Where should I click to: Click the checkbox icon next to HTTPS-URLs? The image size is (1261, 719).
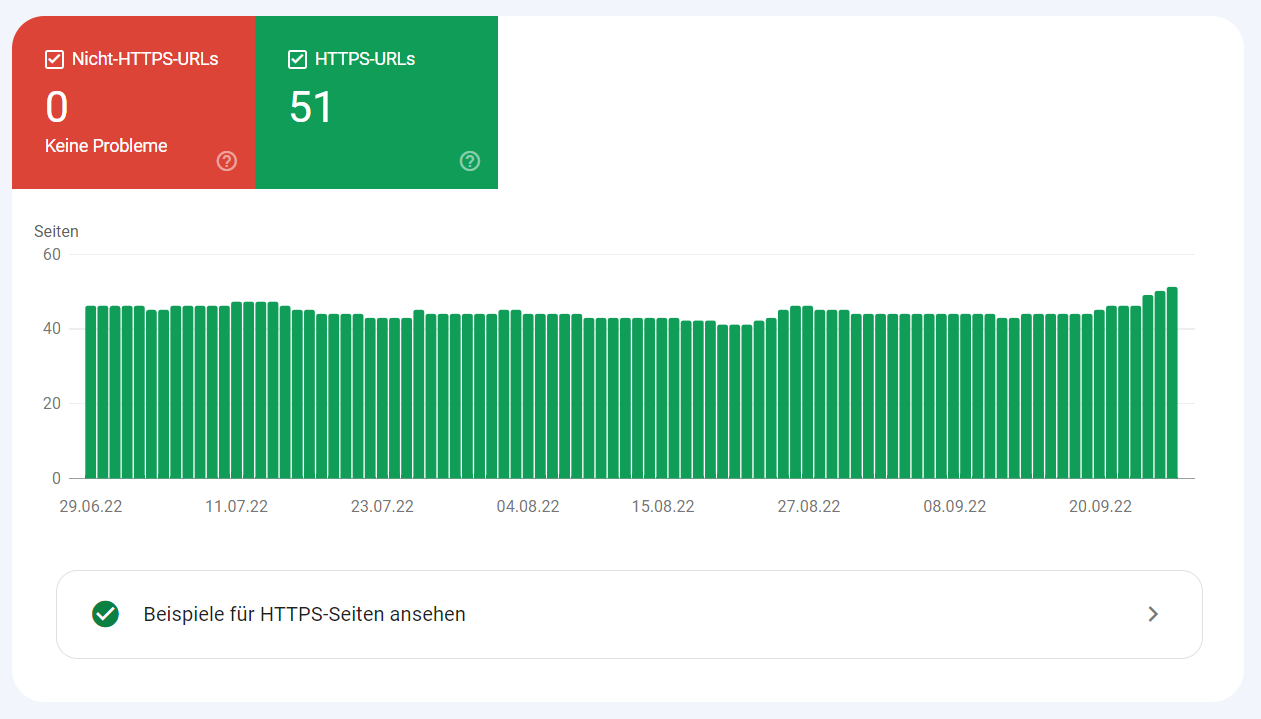[x=297, y=59]
